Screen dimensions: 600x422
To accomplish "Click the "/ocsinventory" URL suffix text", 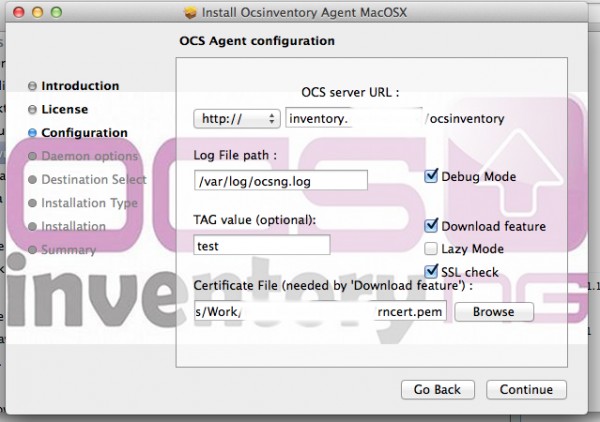I will [465, 119].
